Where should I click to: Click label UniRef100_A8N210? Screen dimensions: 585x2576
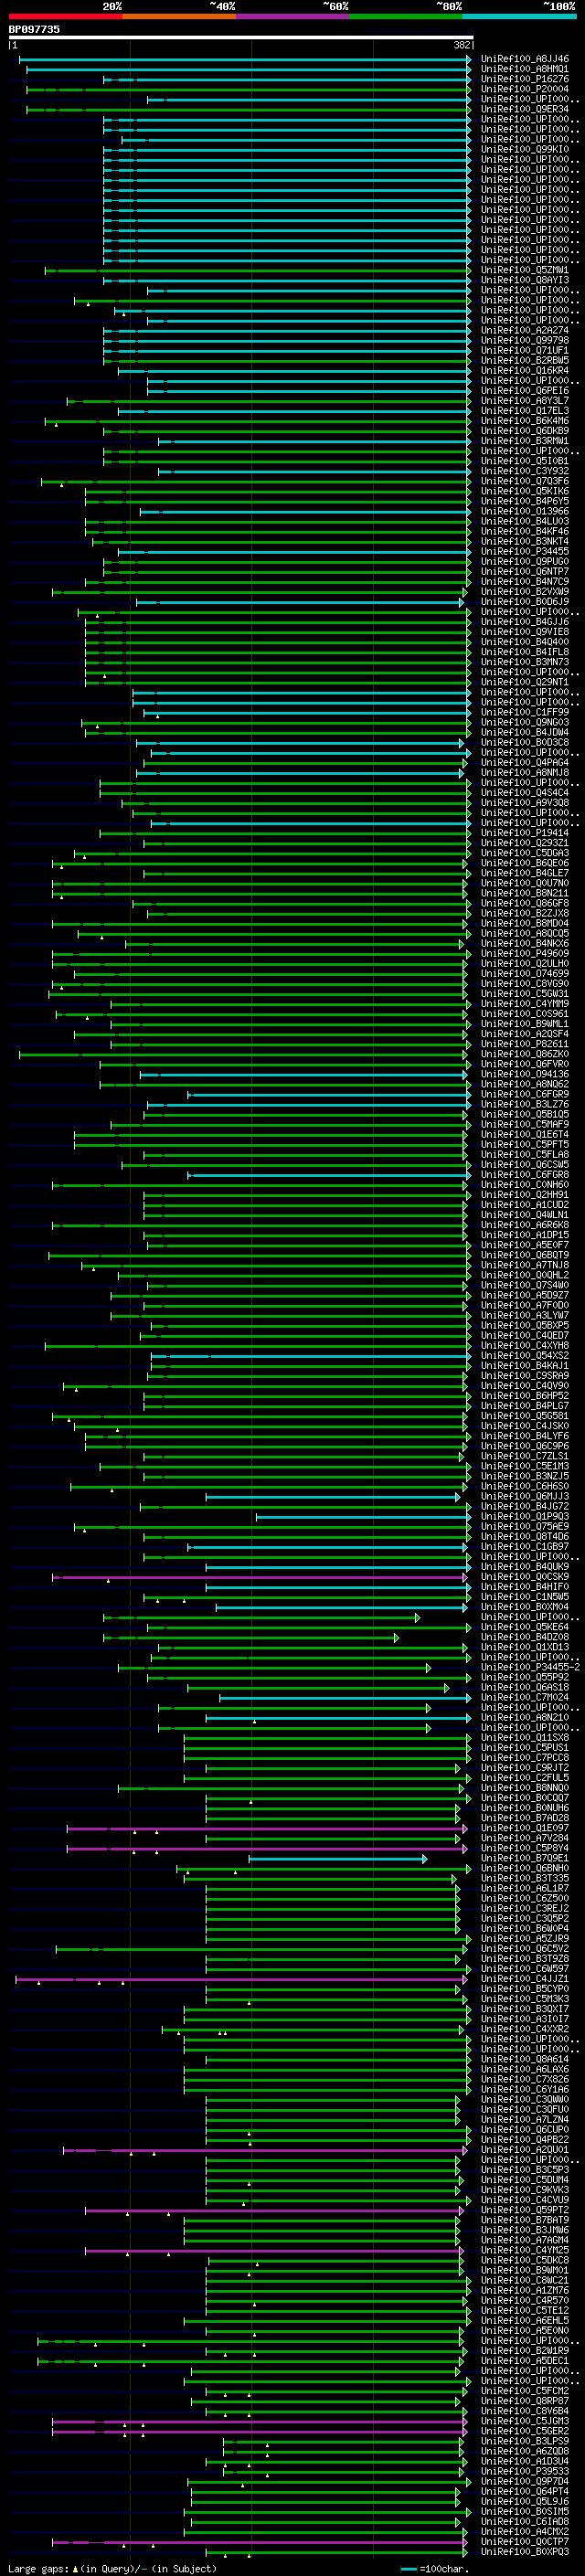(x=525, y=1718)
